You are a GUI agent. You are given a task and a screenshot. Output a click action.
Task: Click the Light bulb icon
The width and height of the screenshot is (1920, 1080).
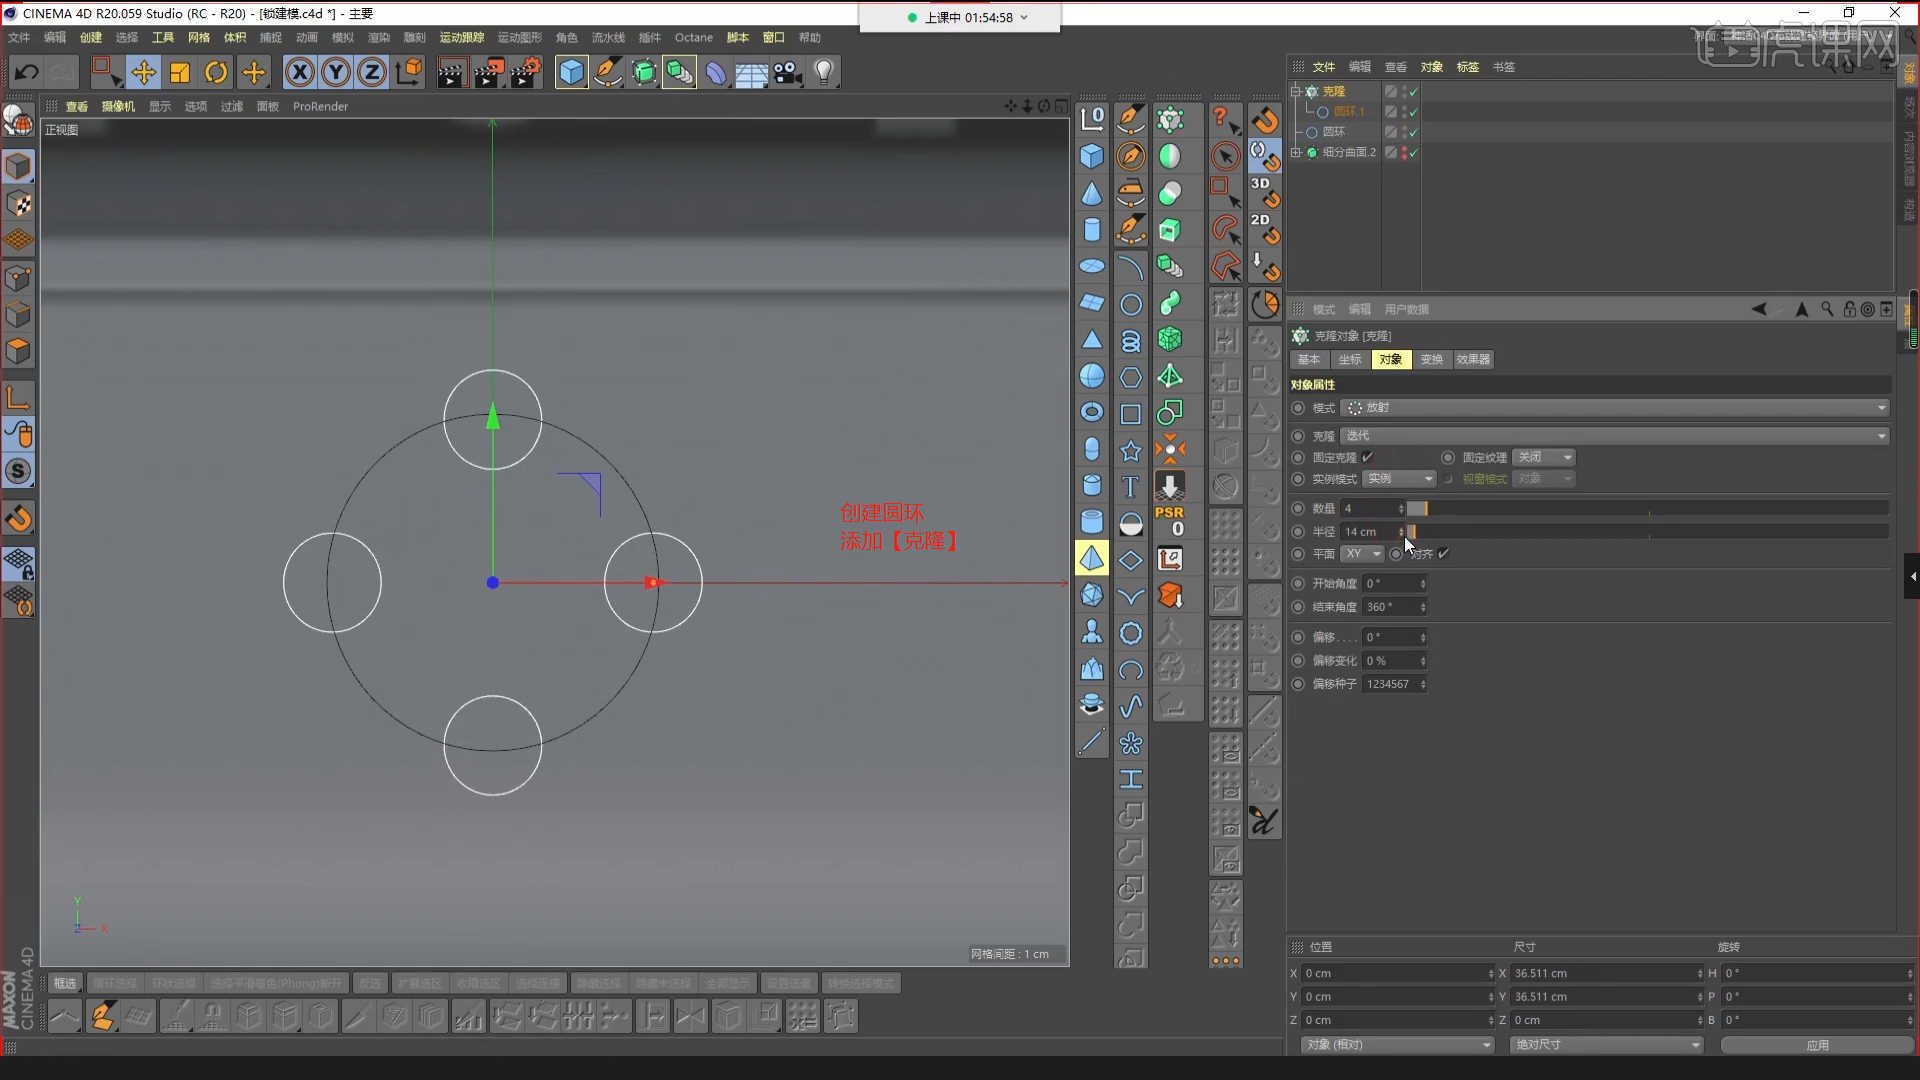pyautogui.click(x=824, y=72)
